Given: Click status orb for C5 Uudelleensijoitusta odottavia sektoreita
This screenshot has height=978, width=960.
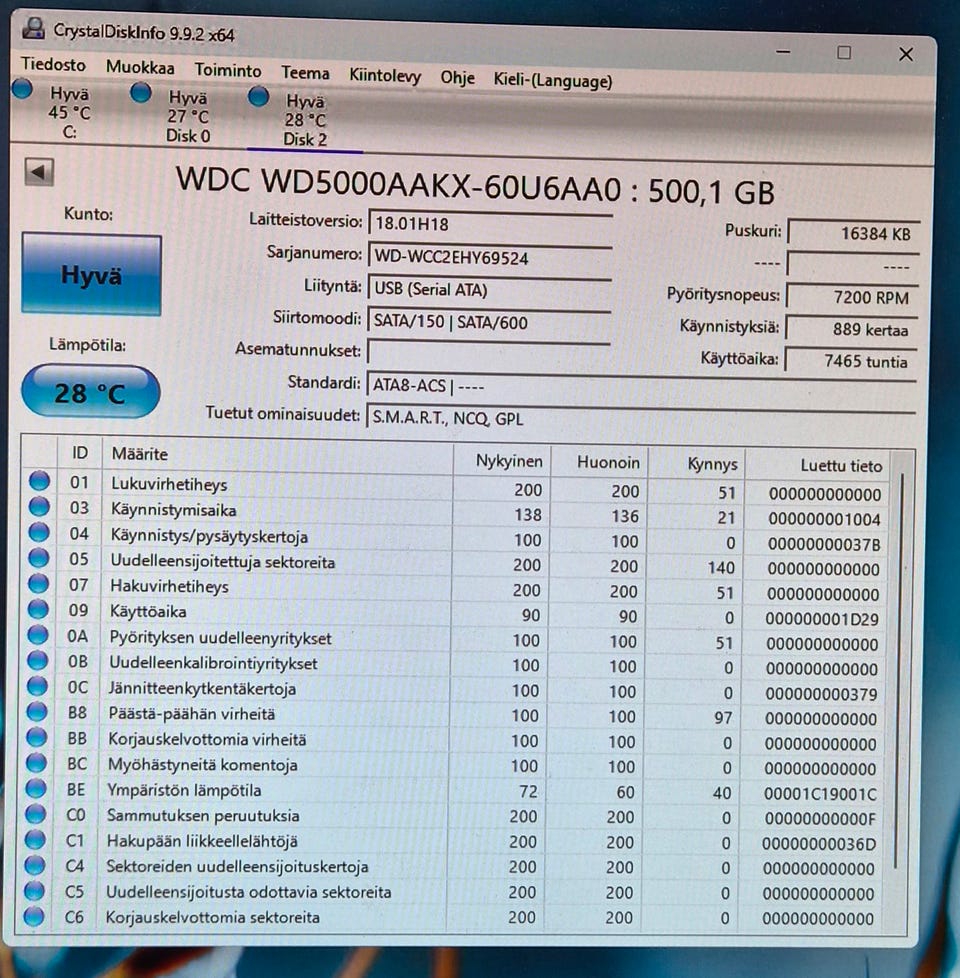Looking at the screenshot, I should click(34, 891).
